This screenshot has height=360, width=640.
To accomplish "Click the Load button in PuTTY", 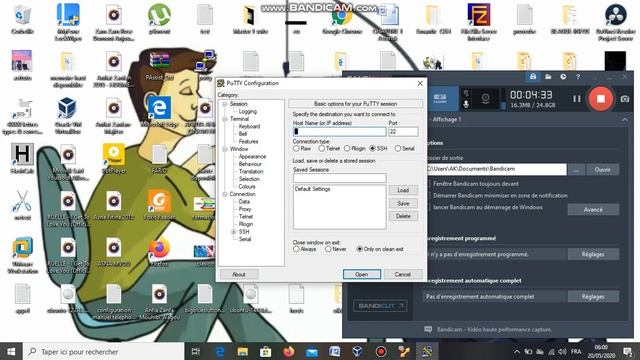I will point(403,190).
